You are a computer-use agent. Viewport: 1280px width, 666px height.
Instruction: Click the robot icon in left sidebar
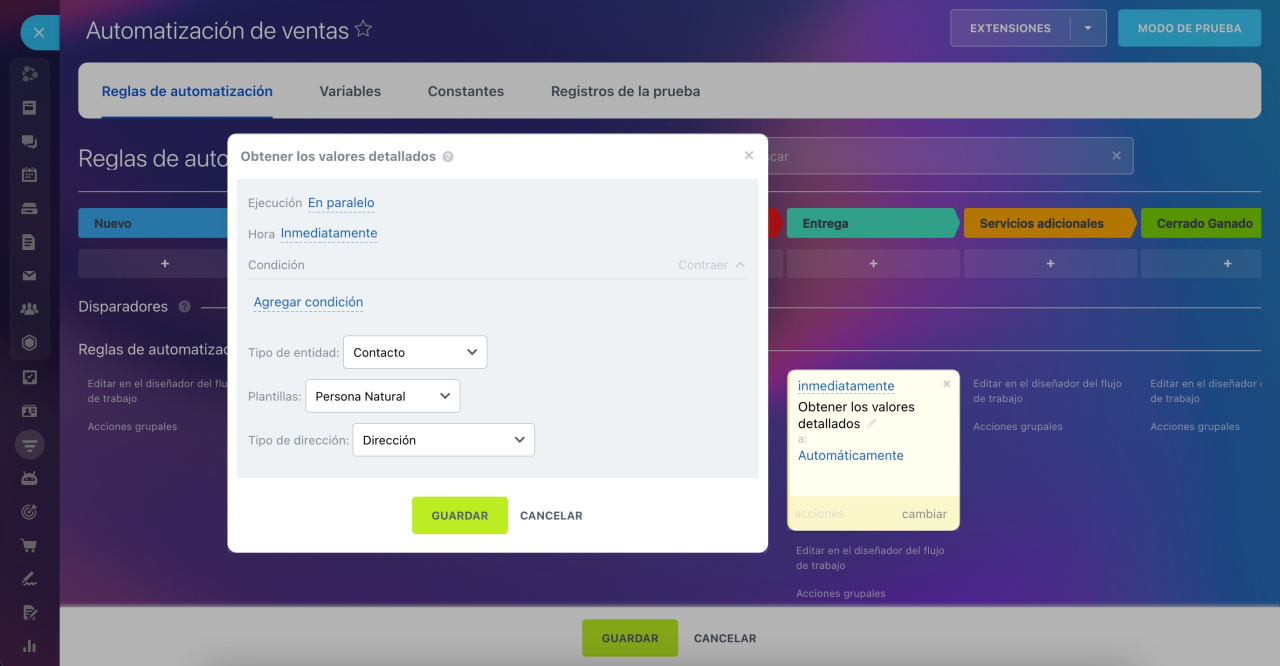(29, 478)
